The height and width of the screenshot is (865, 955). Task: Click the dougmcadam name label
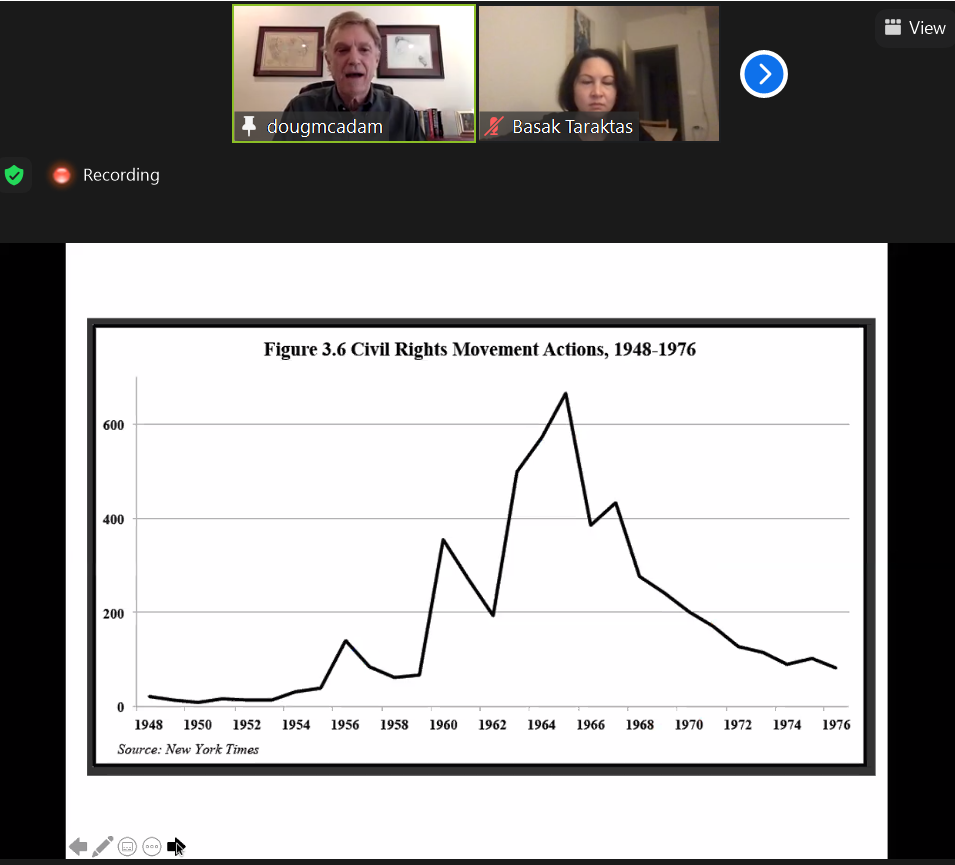point(324,127)
